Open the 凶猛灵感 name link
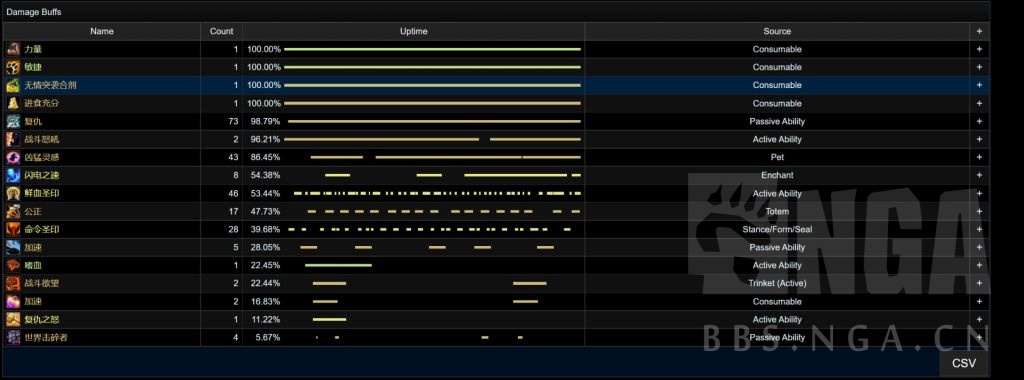 pos(42,157)
